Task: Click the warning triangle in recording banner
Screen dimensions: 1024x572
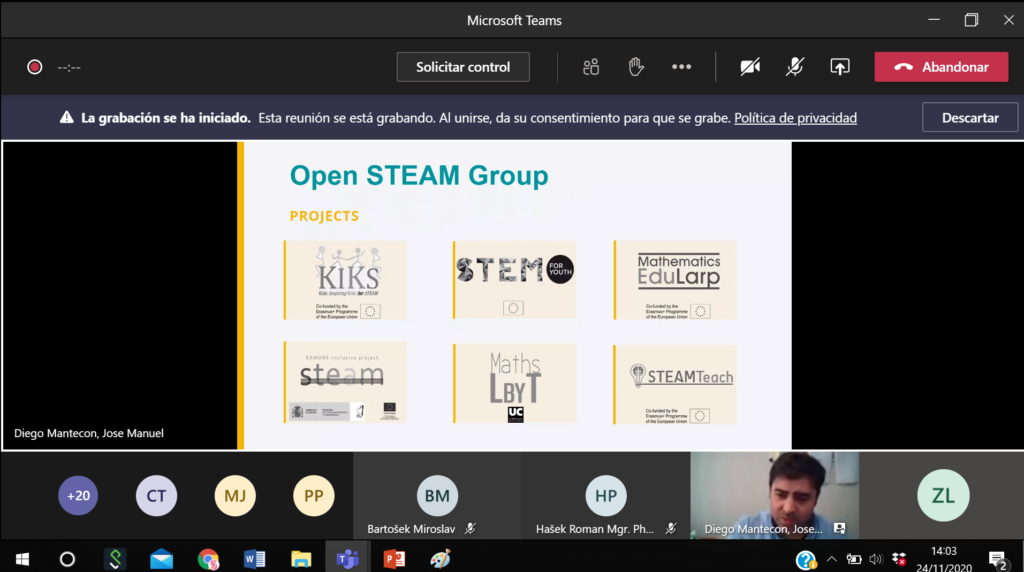Action: [x=67, y=118]
